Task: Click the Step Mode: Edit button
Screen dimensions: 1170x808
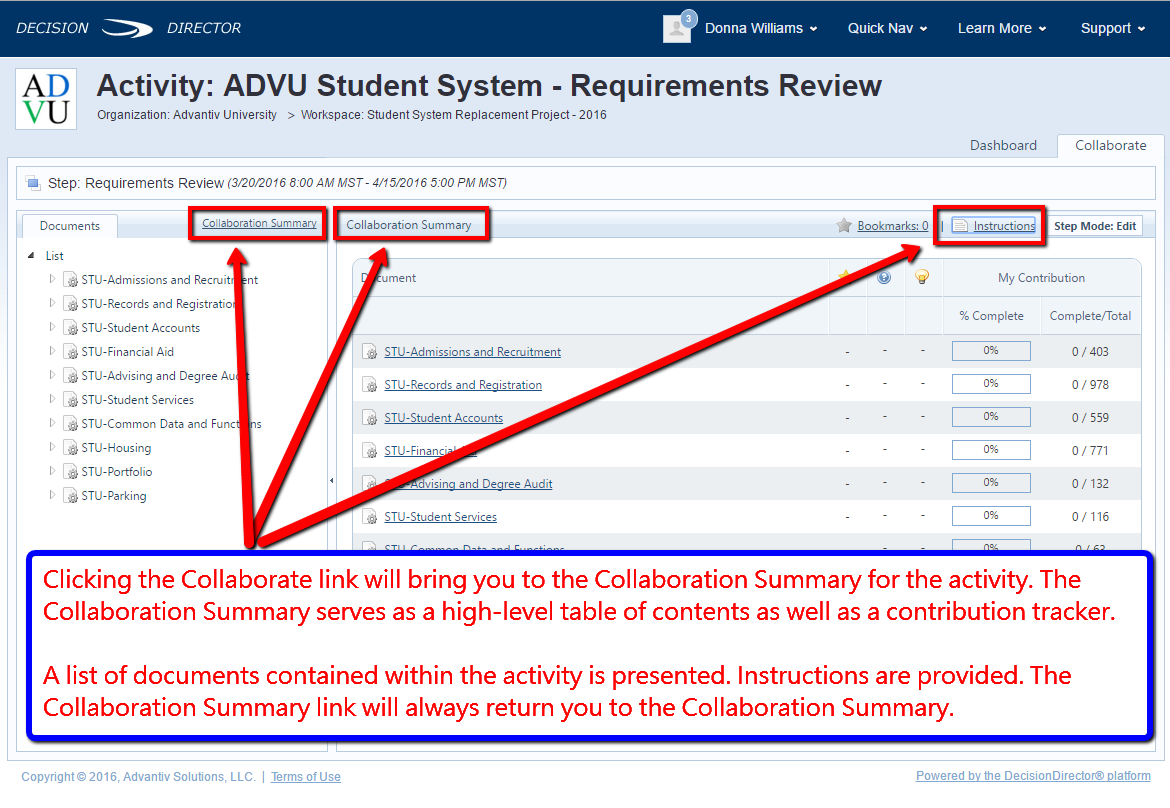Action: (1095, 226)
